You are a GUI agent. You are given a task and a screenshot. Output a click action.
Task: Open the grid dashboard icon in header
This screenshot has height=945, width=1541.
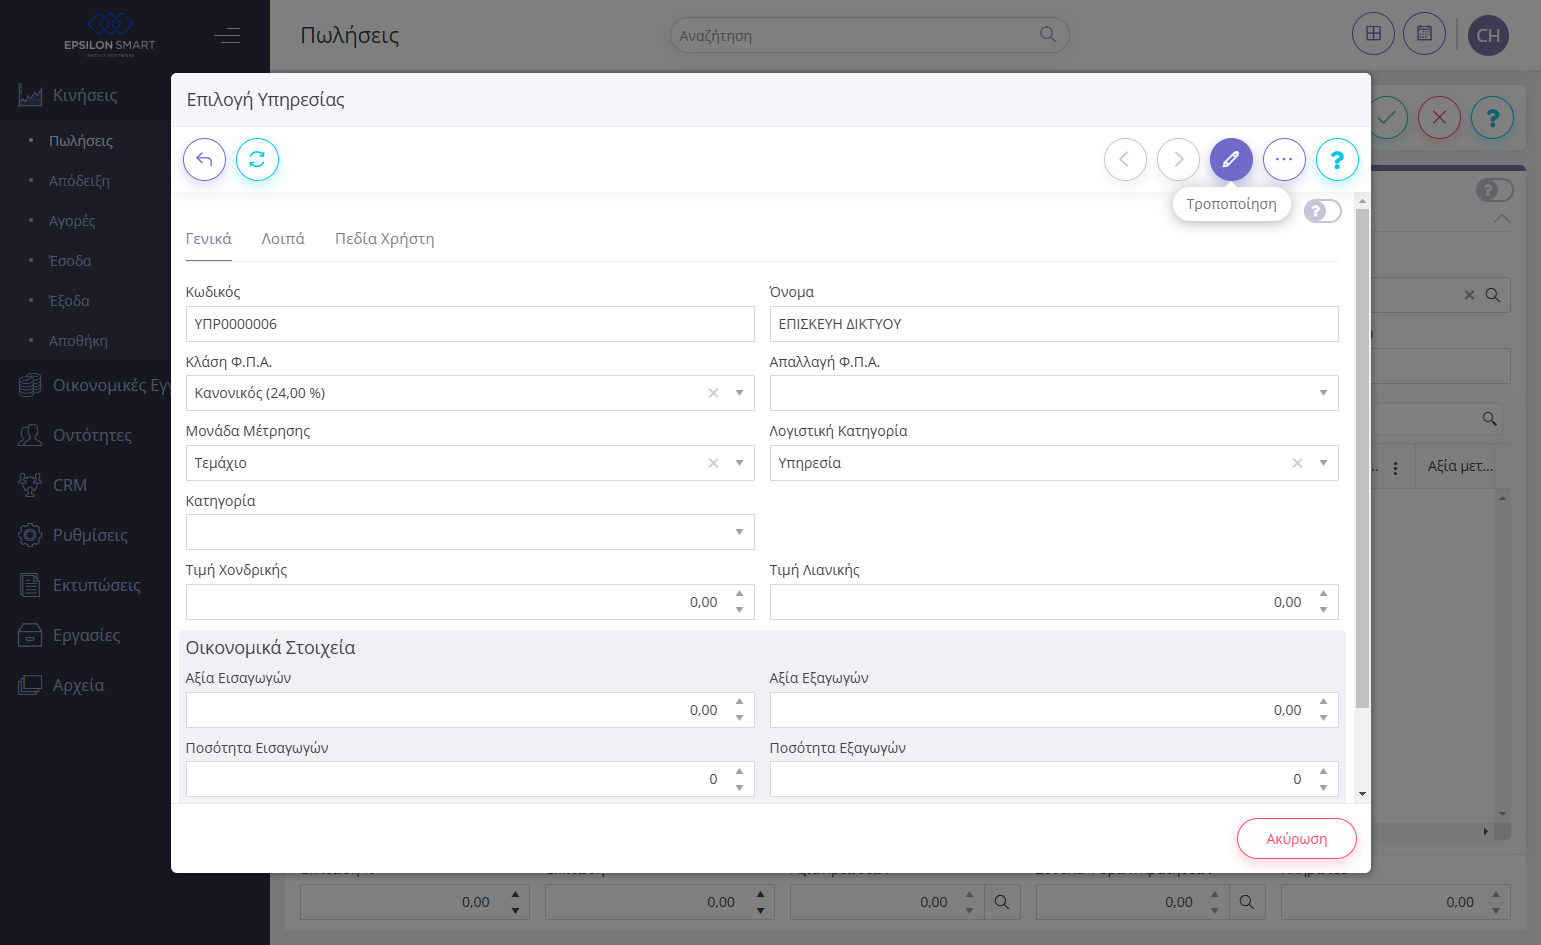click(x=1373, y=34)
